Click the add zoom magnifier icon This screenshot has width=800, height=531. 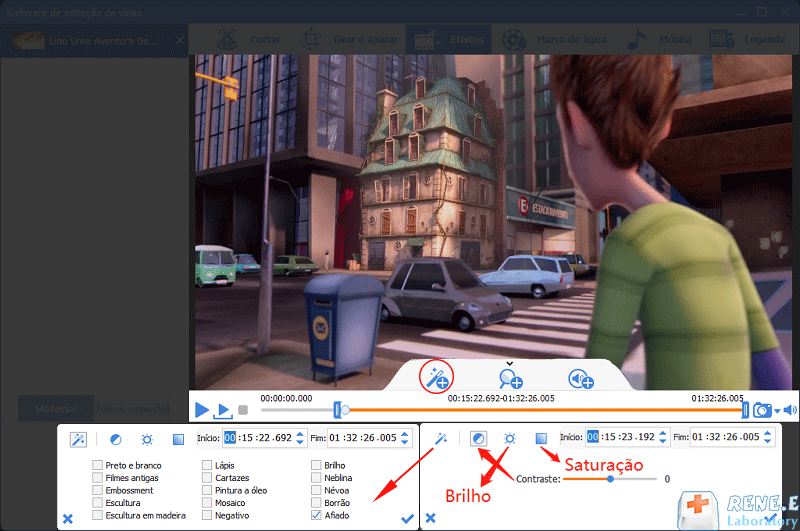click(x=510, y=379)
